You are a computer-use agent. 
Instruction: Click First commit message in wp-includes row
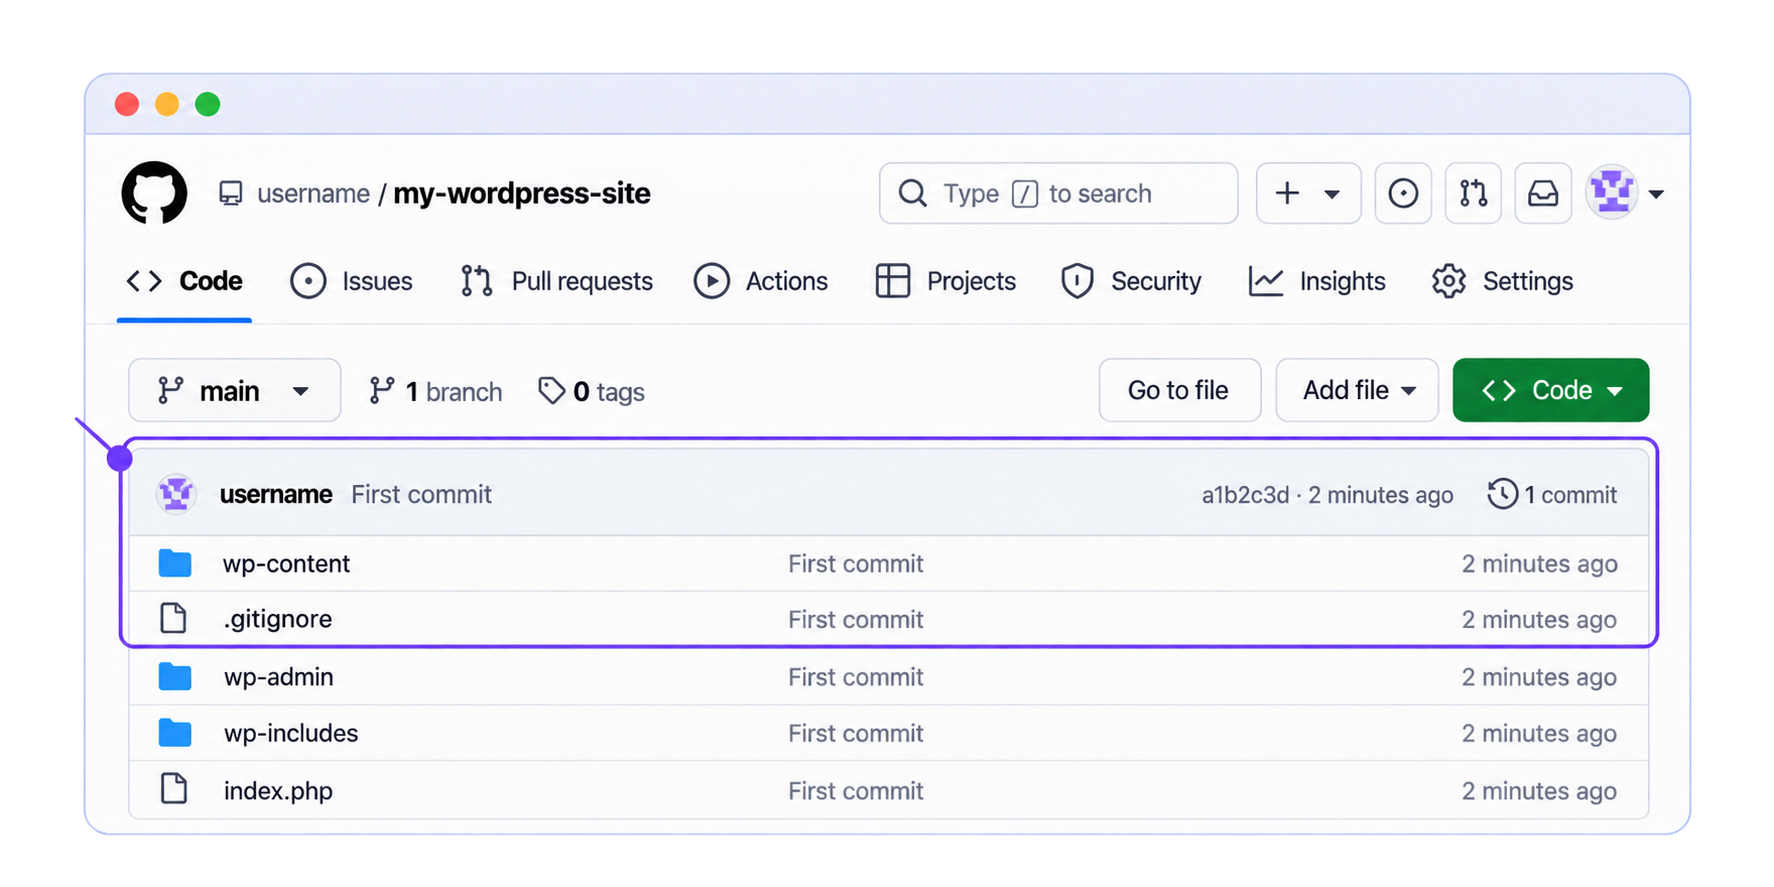(855, 733)
